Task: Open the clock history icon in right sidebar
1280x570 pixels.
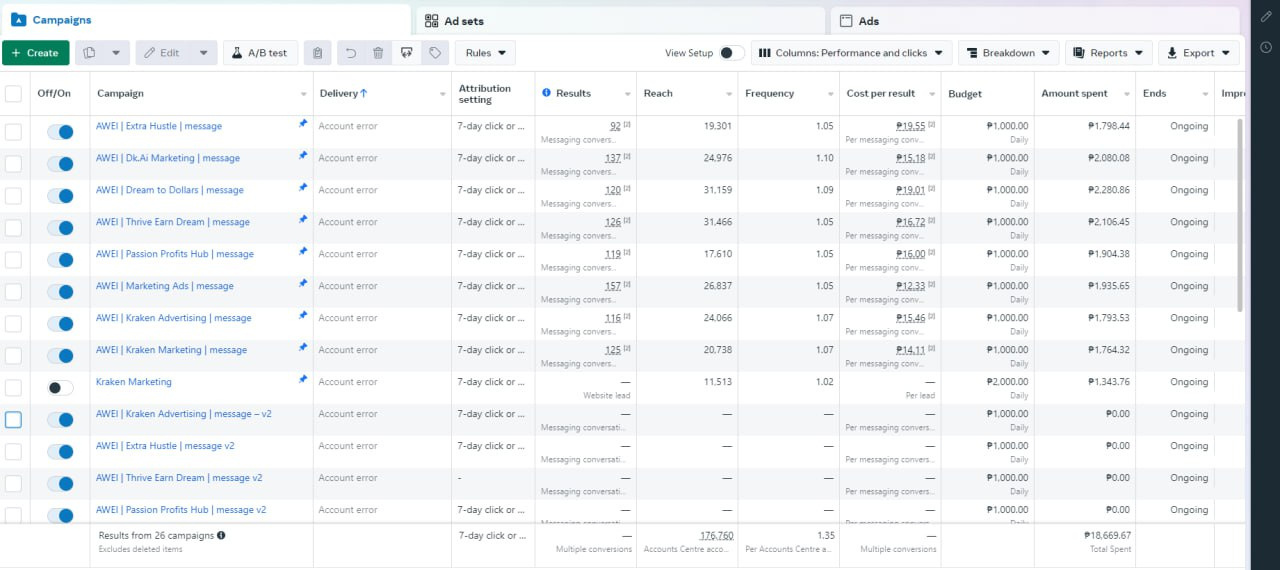Action: pyautogui.click(x=1265, y=47)
